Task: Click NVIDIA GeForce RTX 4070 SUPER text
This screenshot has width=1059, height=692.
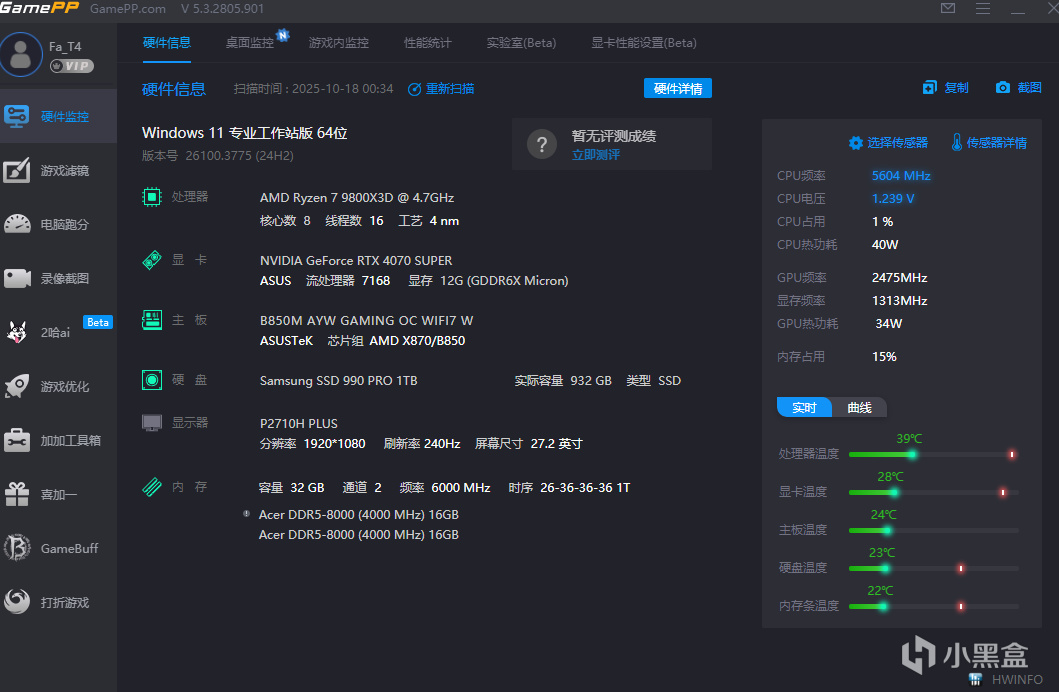Action: point(356,261)
